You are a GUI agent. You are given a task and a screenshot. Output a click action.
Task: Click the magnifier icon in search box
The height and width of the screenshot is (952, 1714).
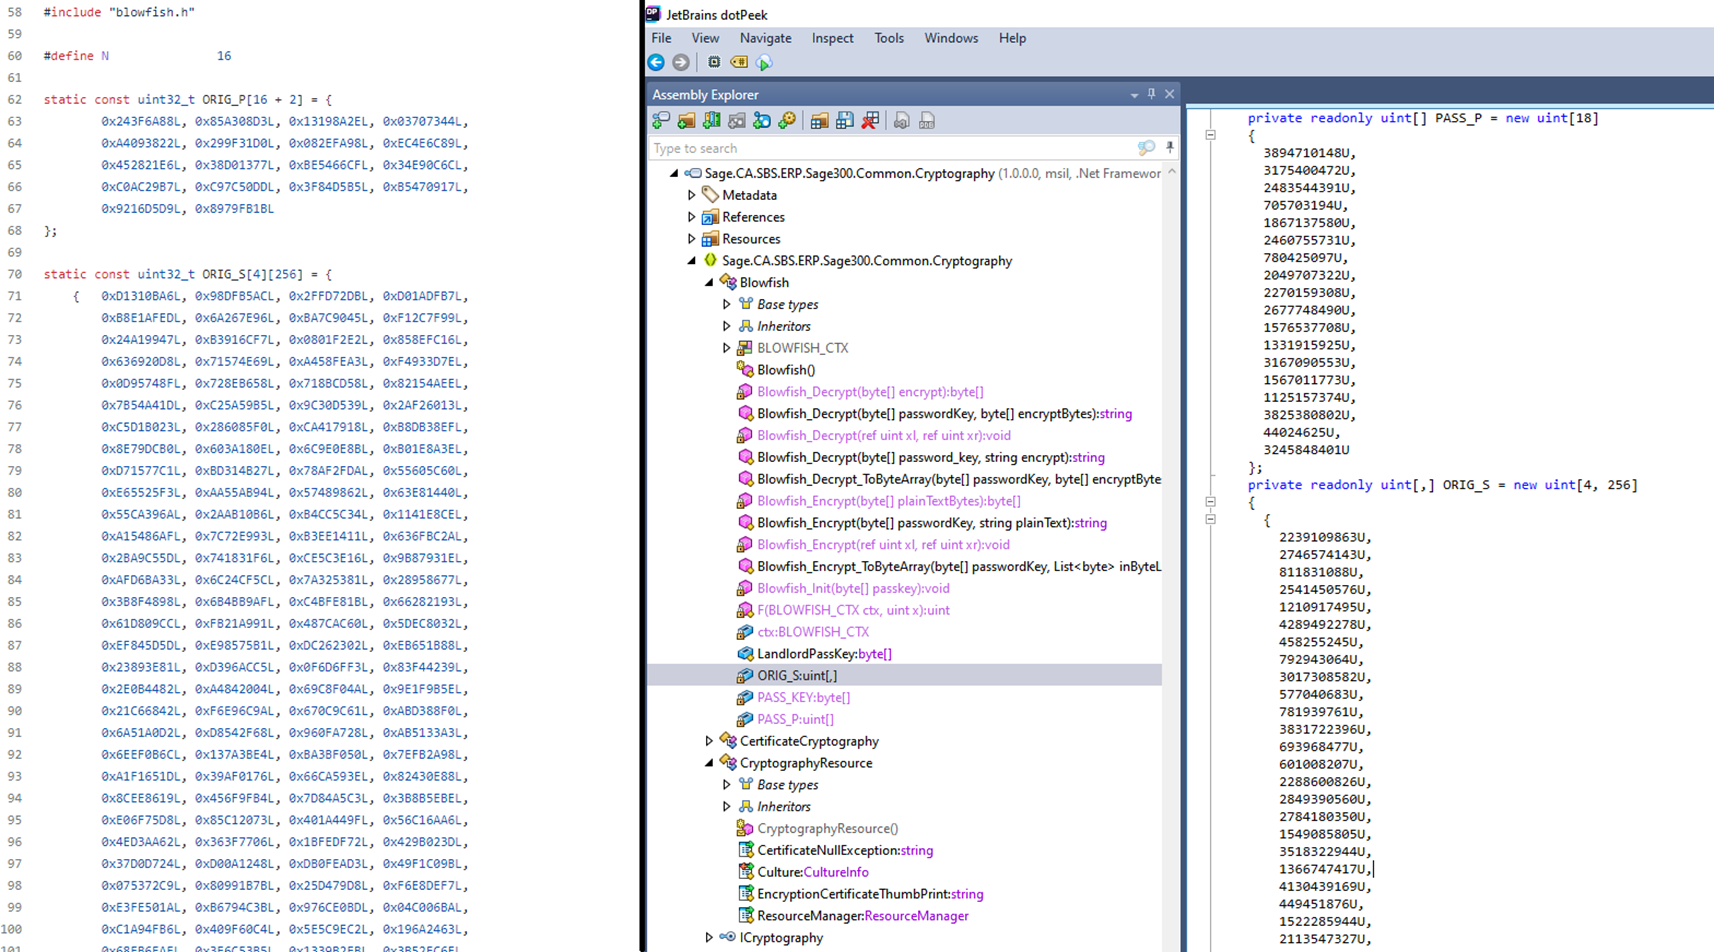pyautogui.click(x=1146, y=148)
